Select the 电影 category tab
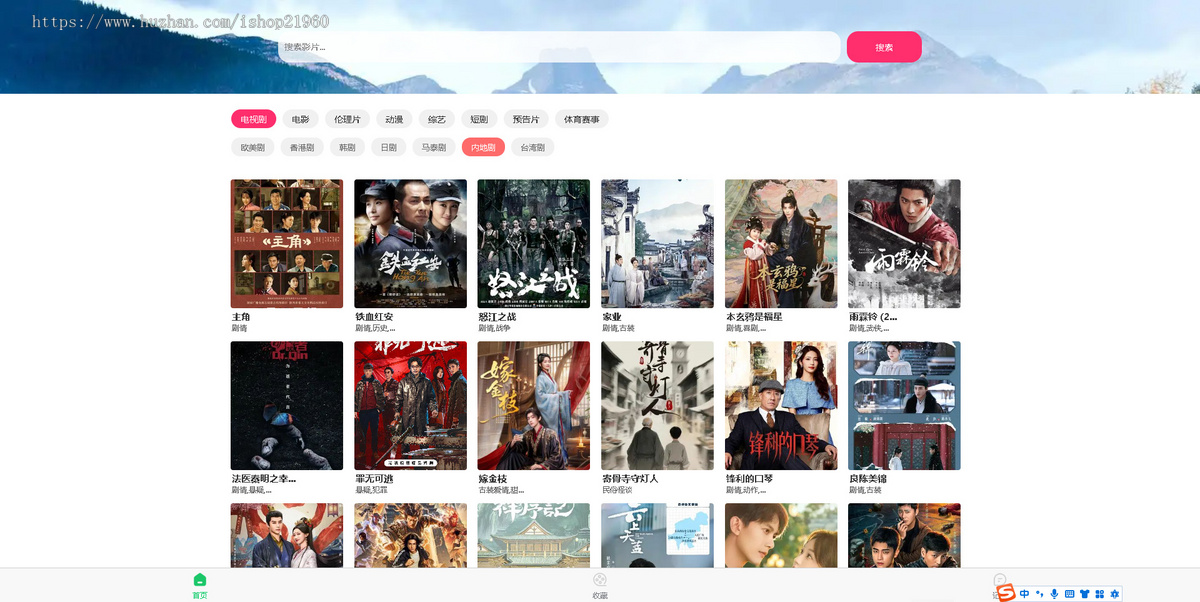The width and height of the screenshot is (1200, 602). (301, 119)
